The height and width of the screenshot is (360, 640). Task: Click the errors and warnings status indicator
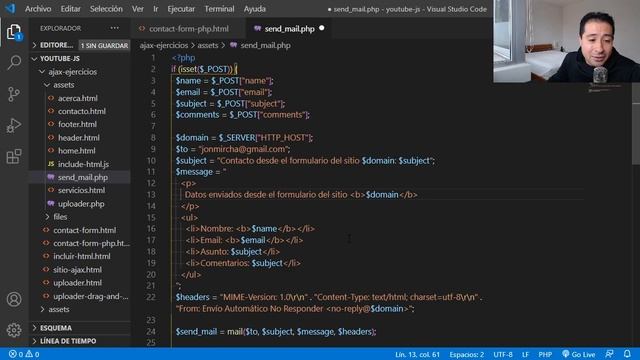tap(24, 354)
